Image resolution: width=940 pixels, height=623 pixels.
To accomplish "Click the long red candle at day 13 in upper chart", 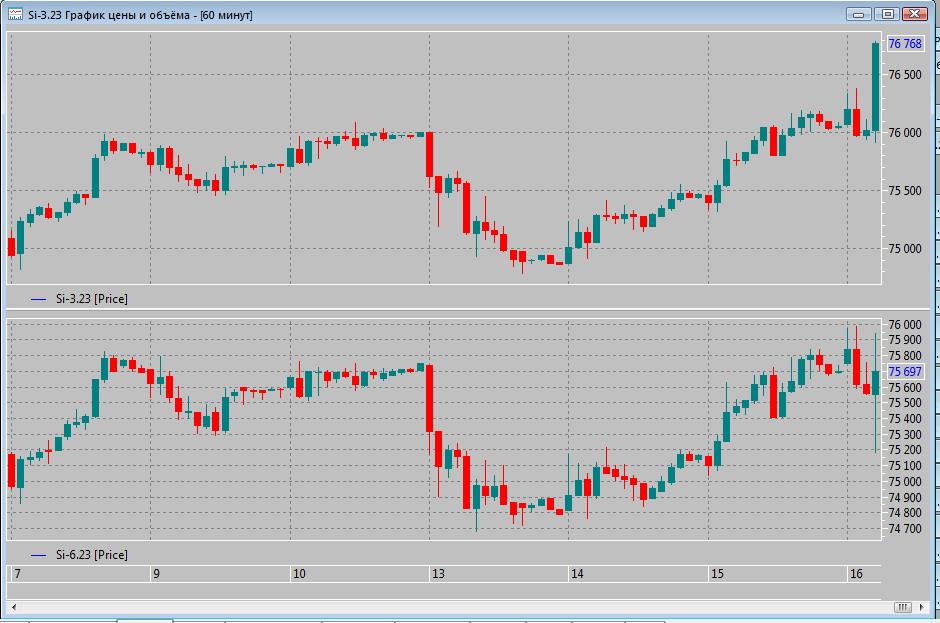I will coord(429,155).
